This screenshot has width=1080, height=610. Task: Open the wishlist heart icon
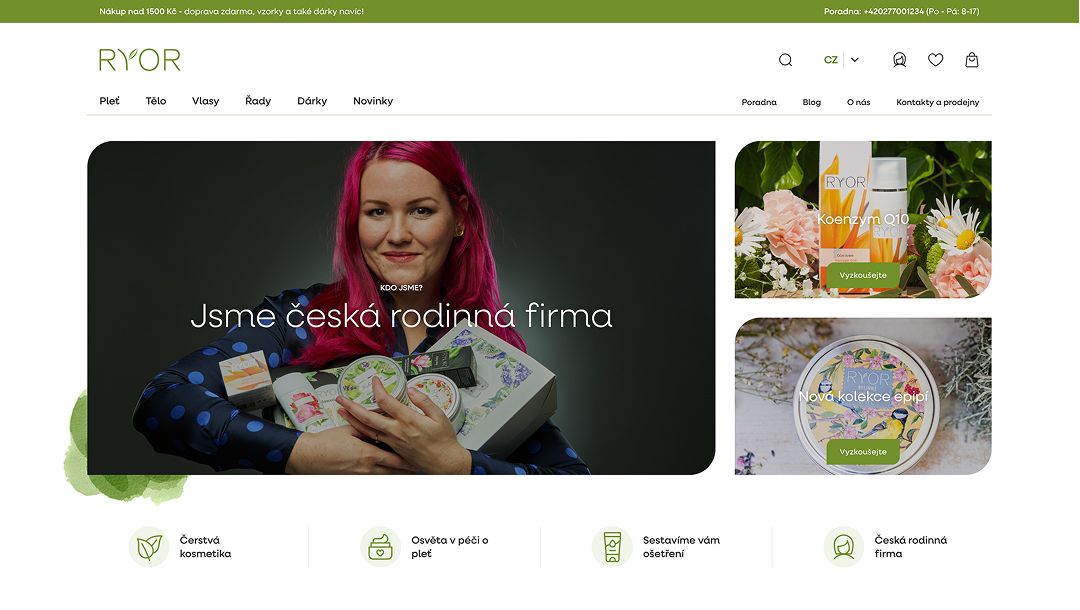pos(935,60)
